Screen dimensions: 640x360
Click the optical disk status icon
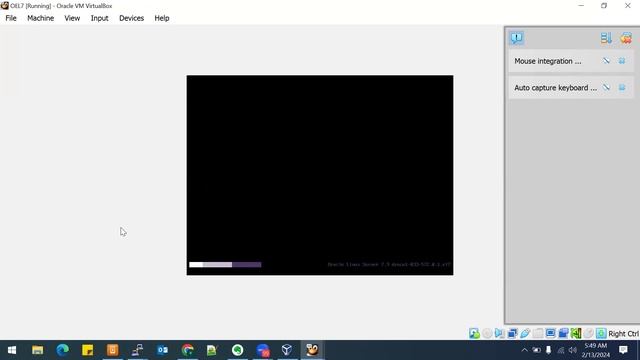tap(487, 333)
